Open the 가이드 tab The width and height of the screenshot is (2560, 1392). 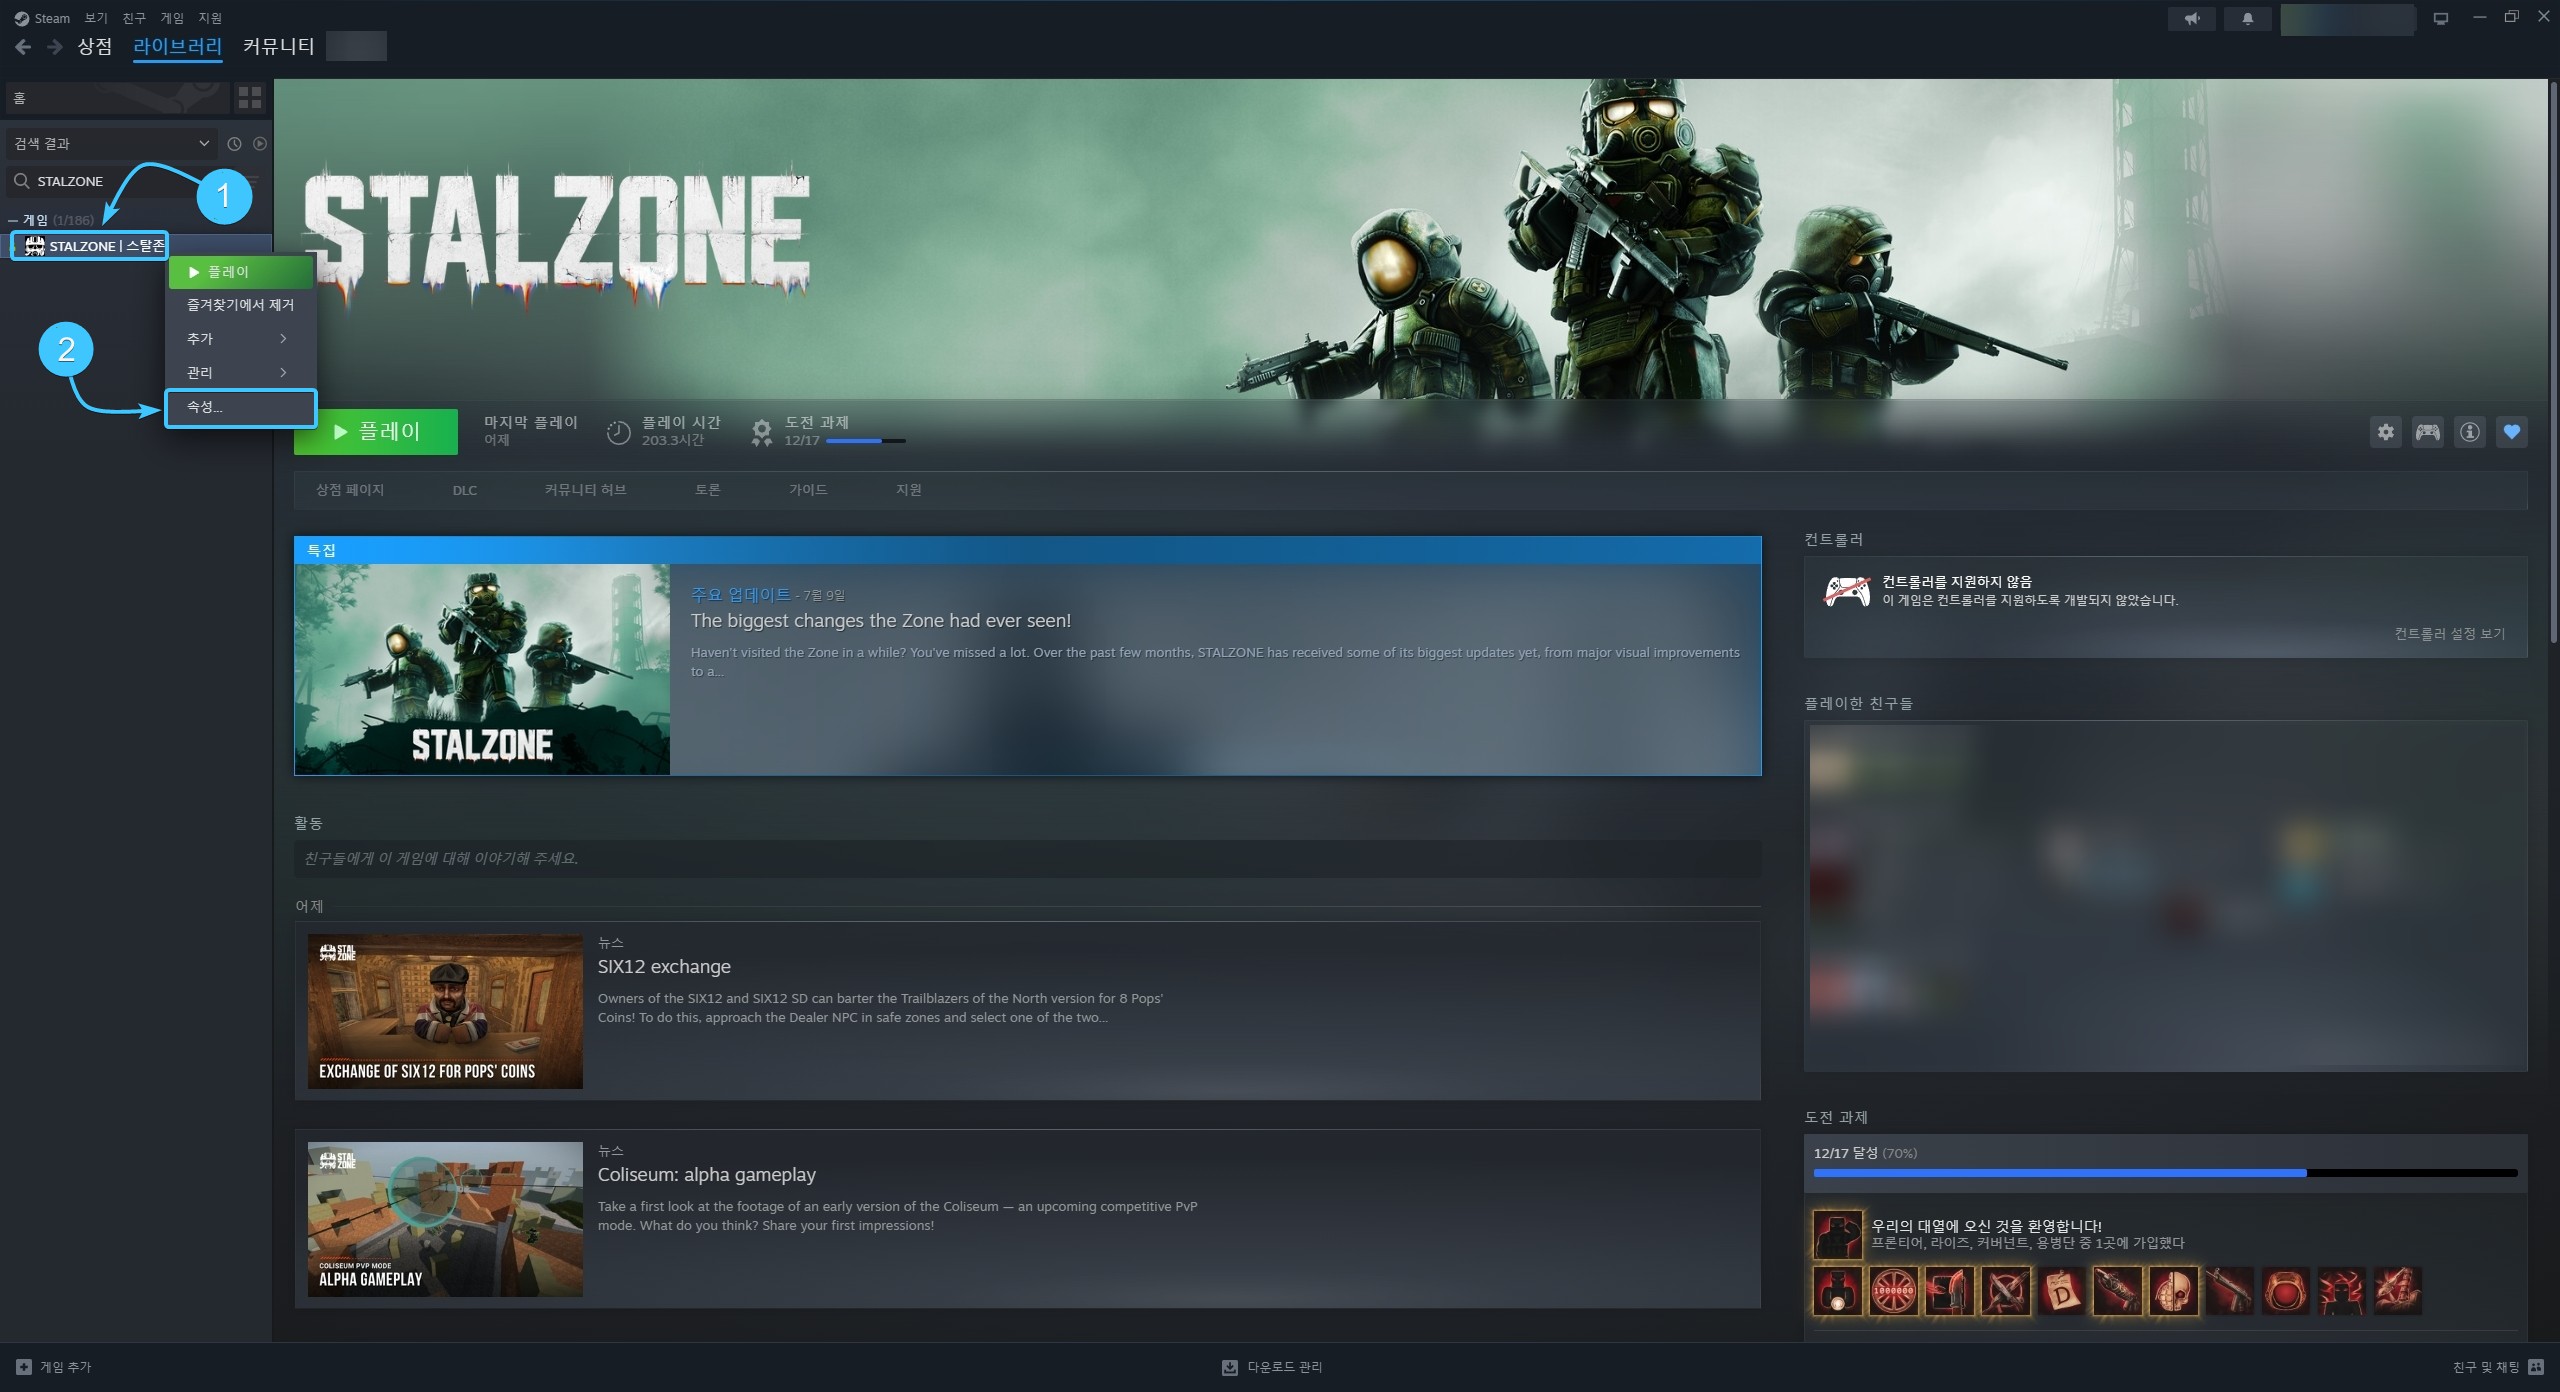[x=808, y=490]
